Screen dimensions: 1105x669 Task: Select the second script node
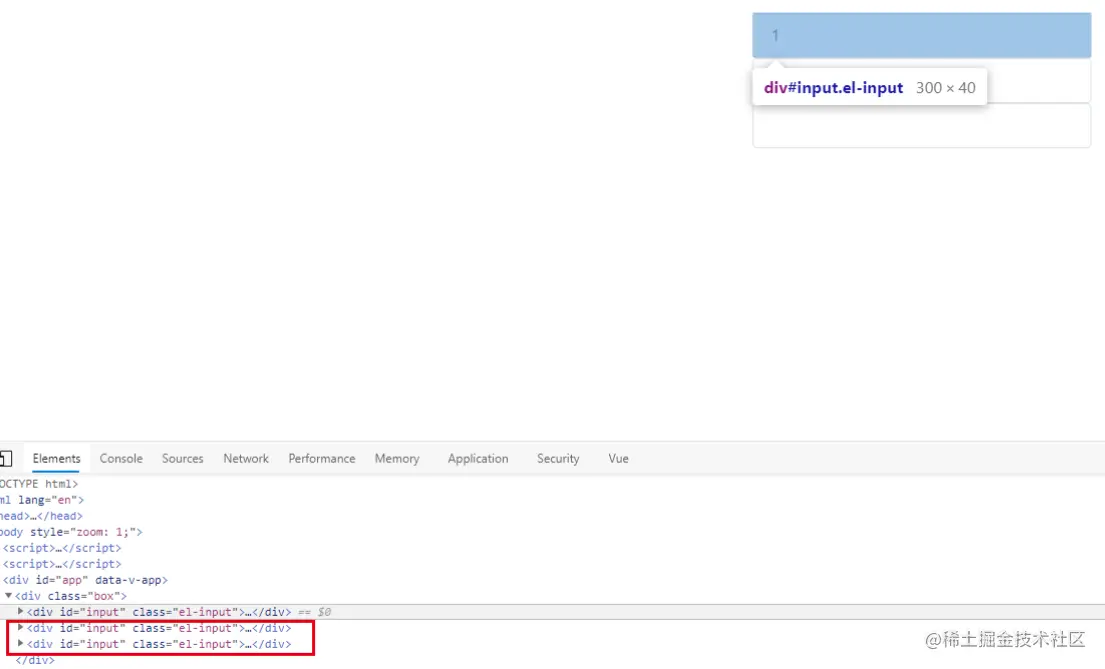tap(62, 564)
